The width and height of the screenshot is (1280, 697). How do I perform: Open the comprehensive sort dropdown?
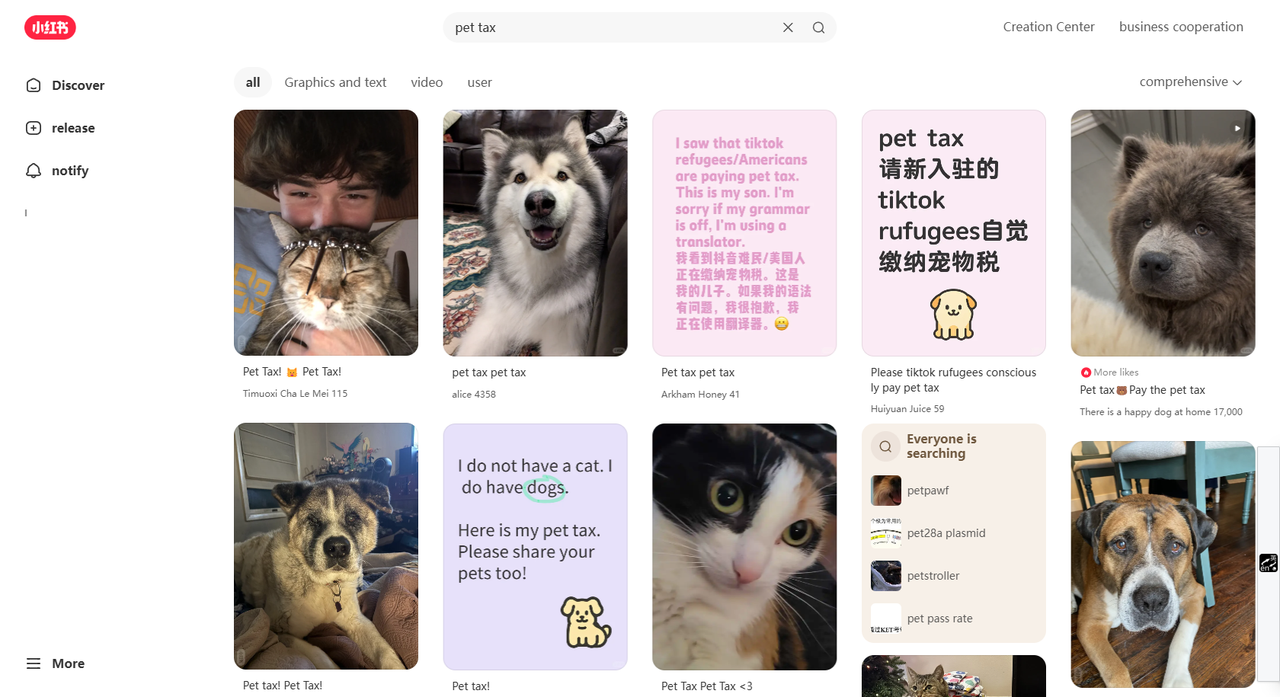pyautogui.click(x=1190, y=82)
